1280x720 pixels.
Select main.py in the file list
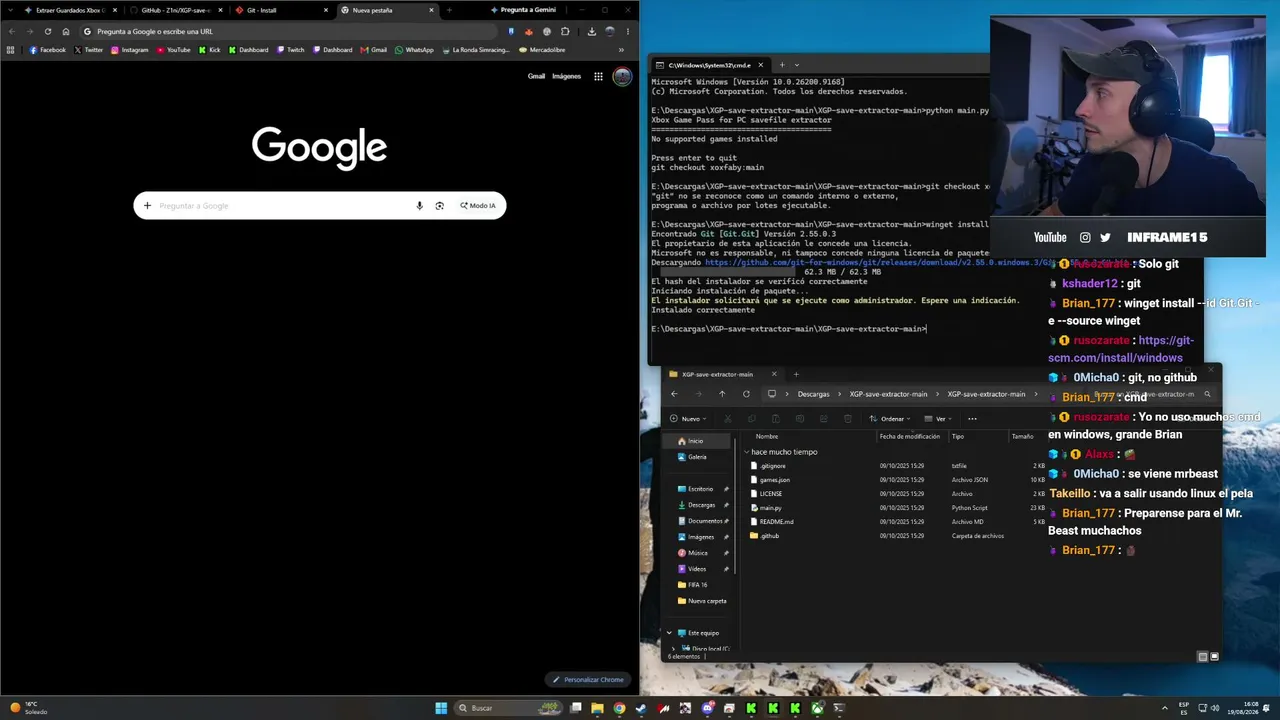[770, 508]
